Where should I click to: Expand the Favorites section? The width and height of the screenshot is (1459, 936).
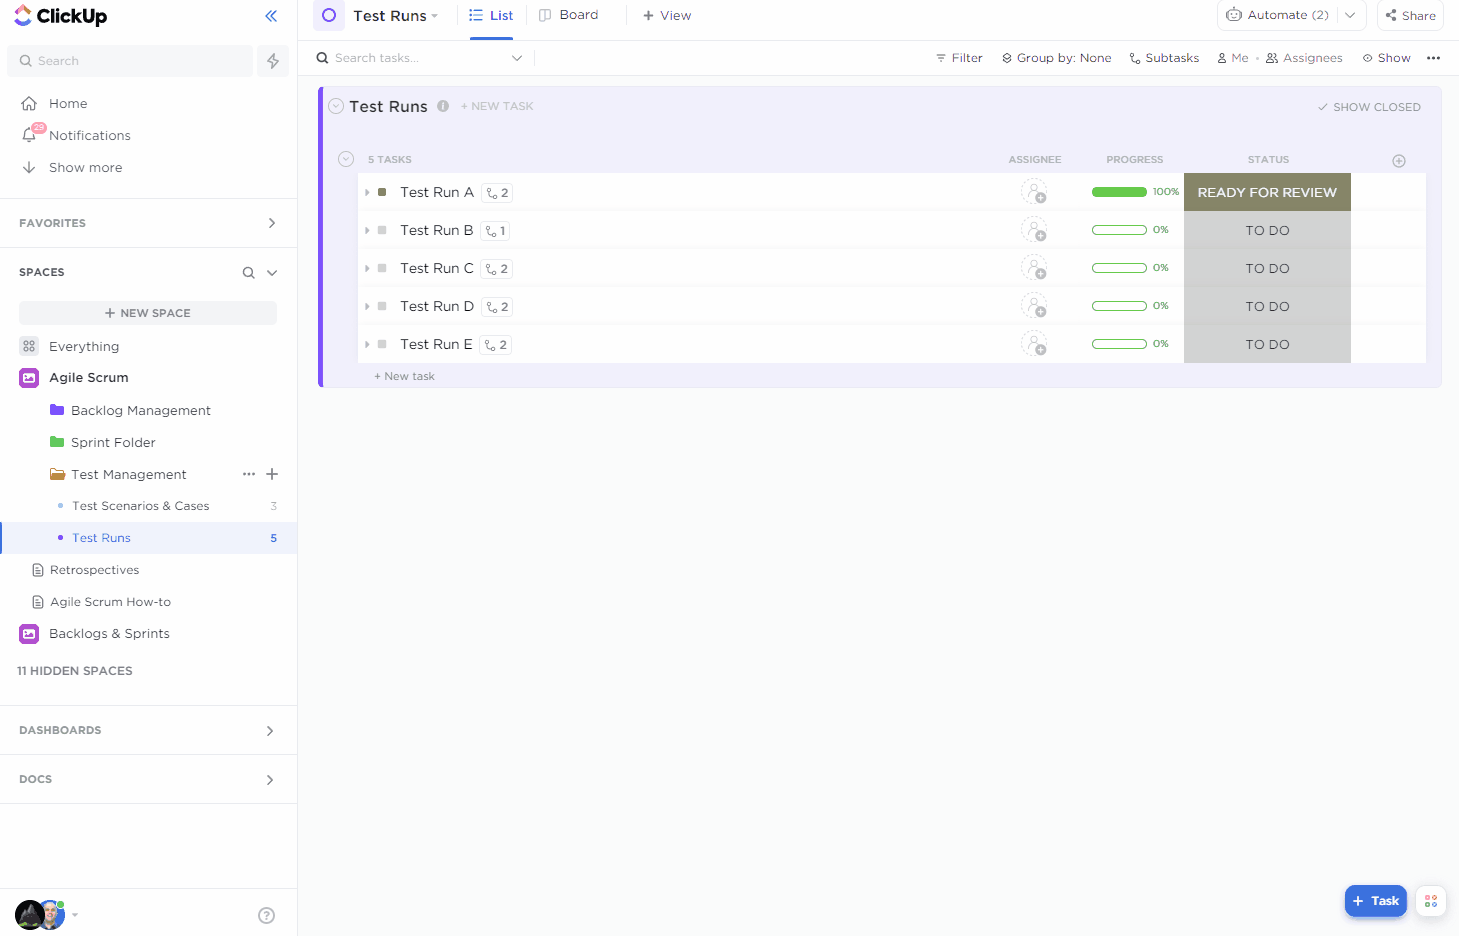pos(271,223)
